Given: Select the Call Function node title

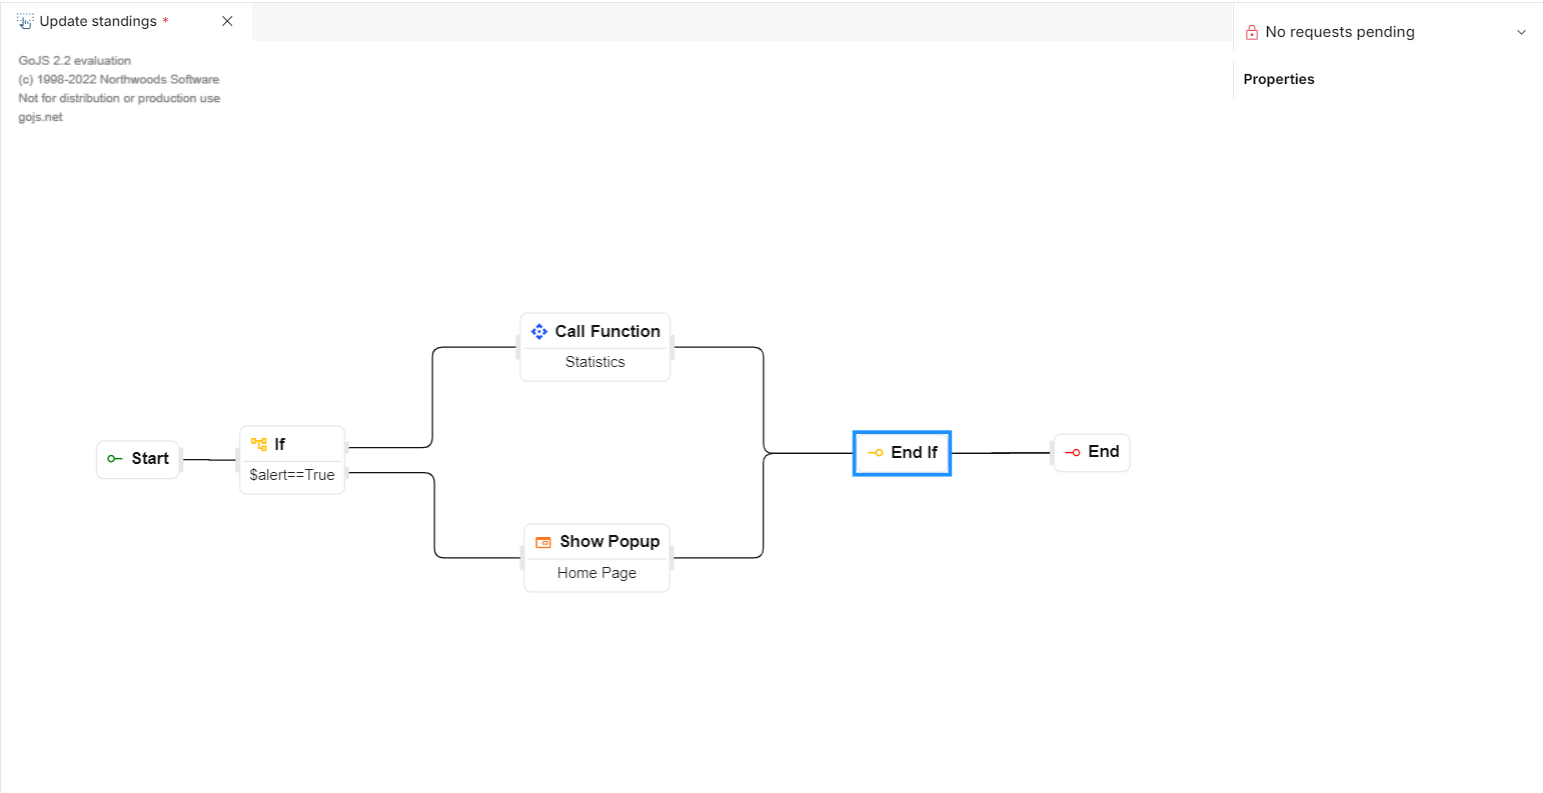Looking at the screenshot, I should pyautogui.click(x=608, y=331).
